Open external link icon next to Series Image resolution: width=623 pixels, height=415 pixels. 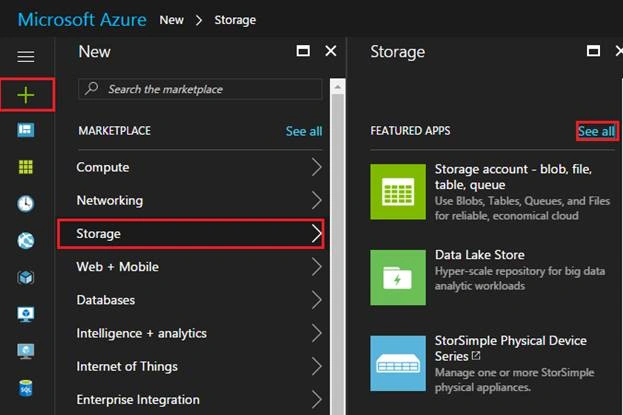pyautogui.click(x=476, y=355)
